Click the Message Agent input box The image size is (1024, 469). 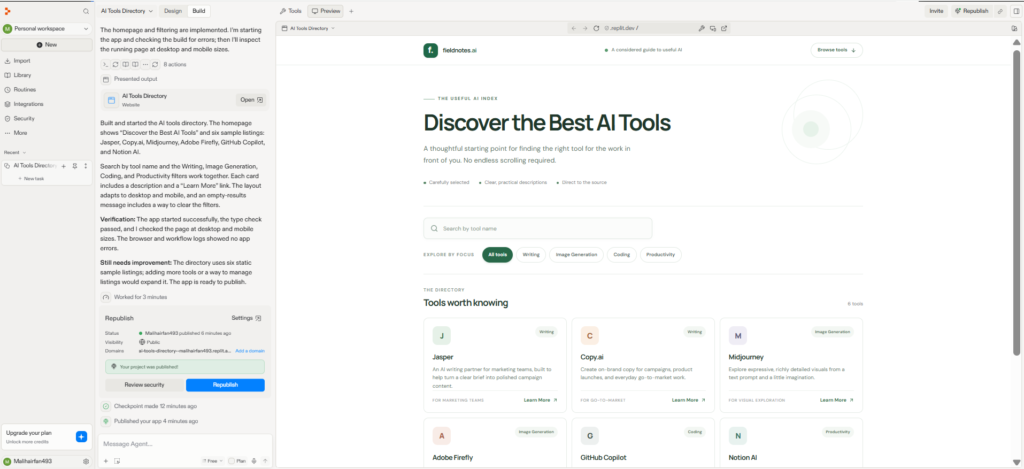(x=185, y=444)
